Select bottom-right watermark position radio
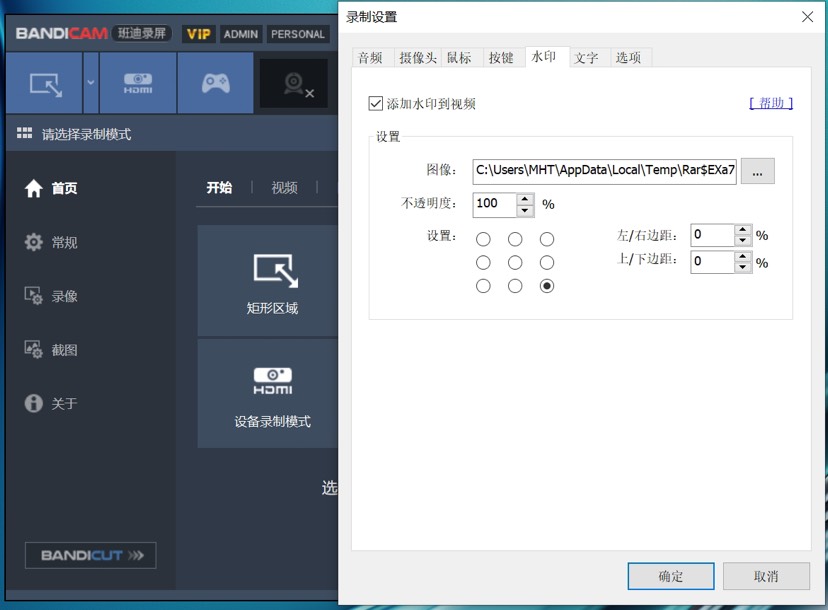Viewport: 828px width, 610px height. click(x=547, y=286)
